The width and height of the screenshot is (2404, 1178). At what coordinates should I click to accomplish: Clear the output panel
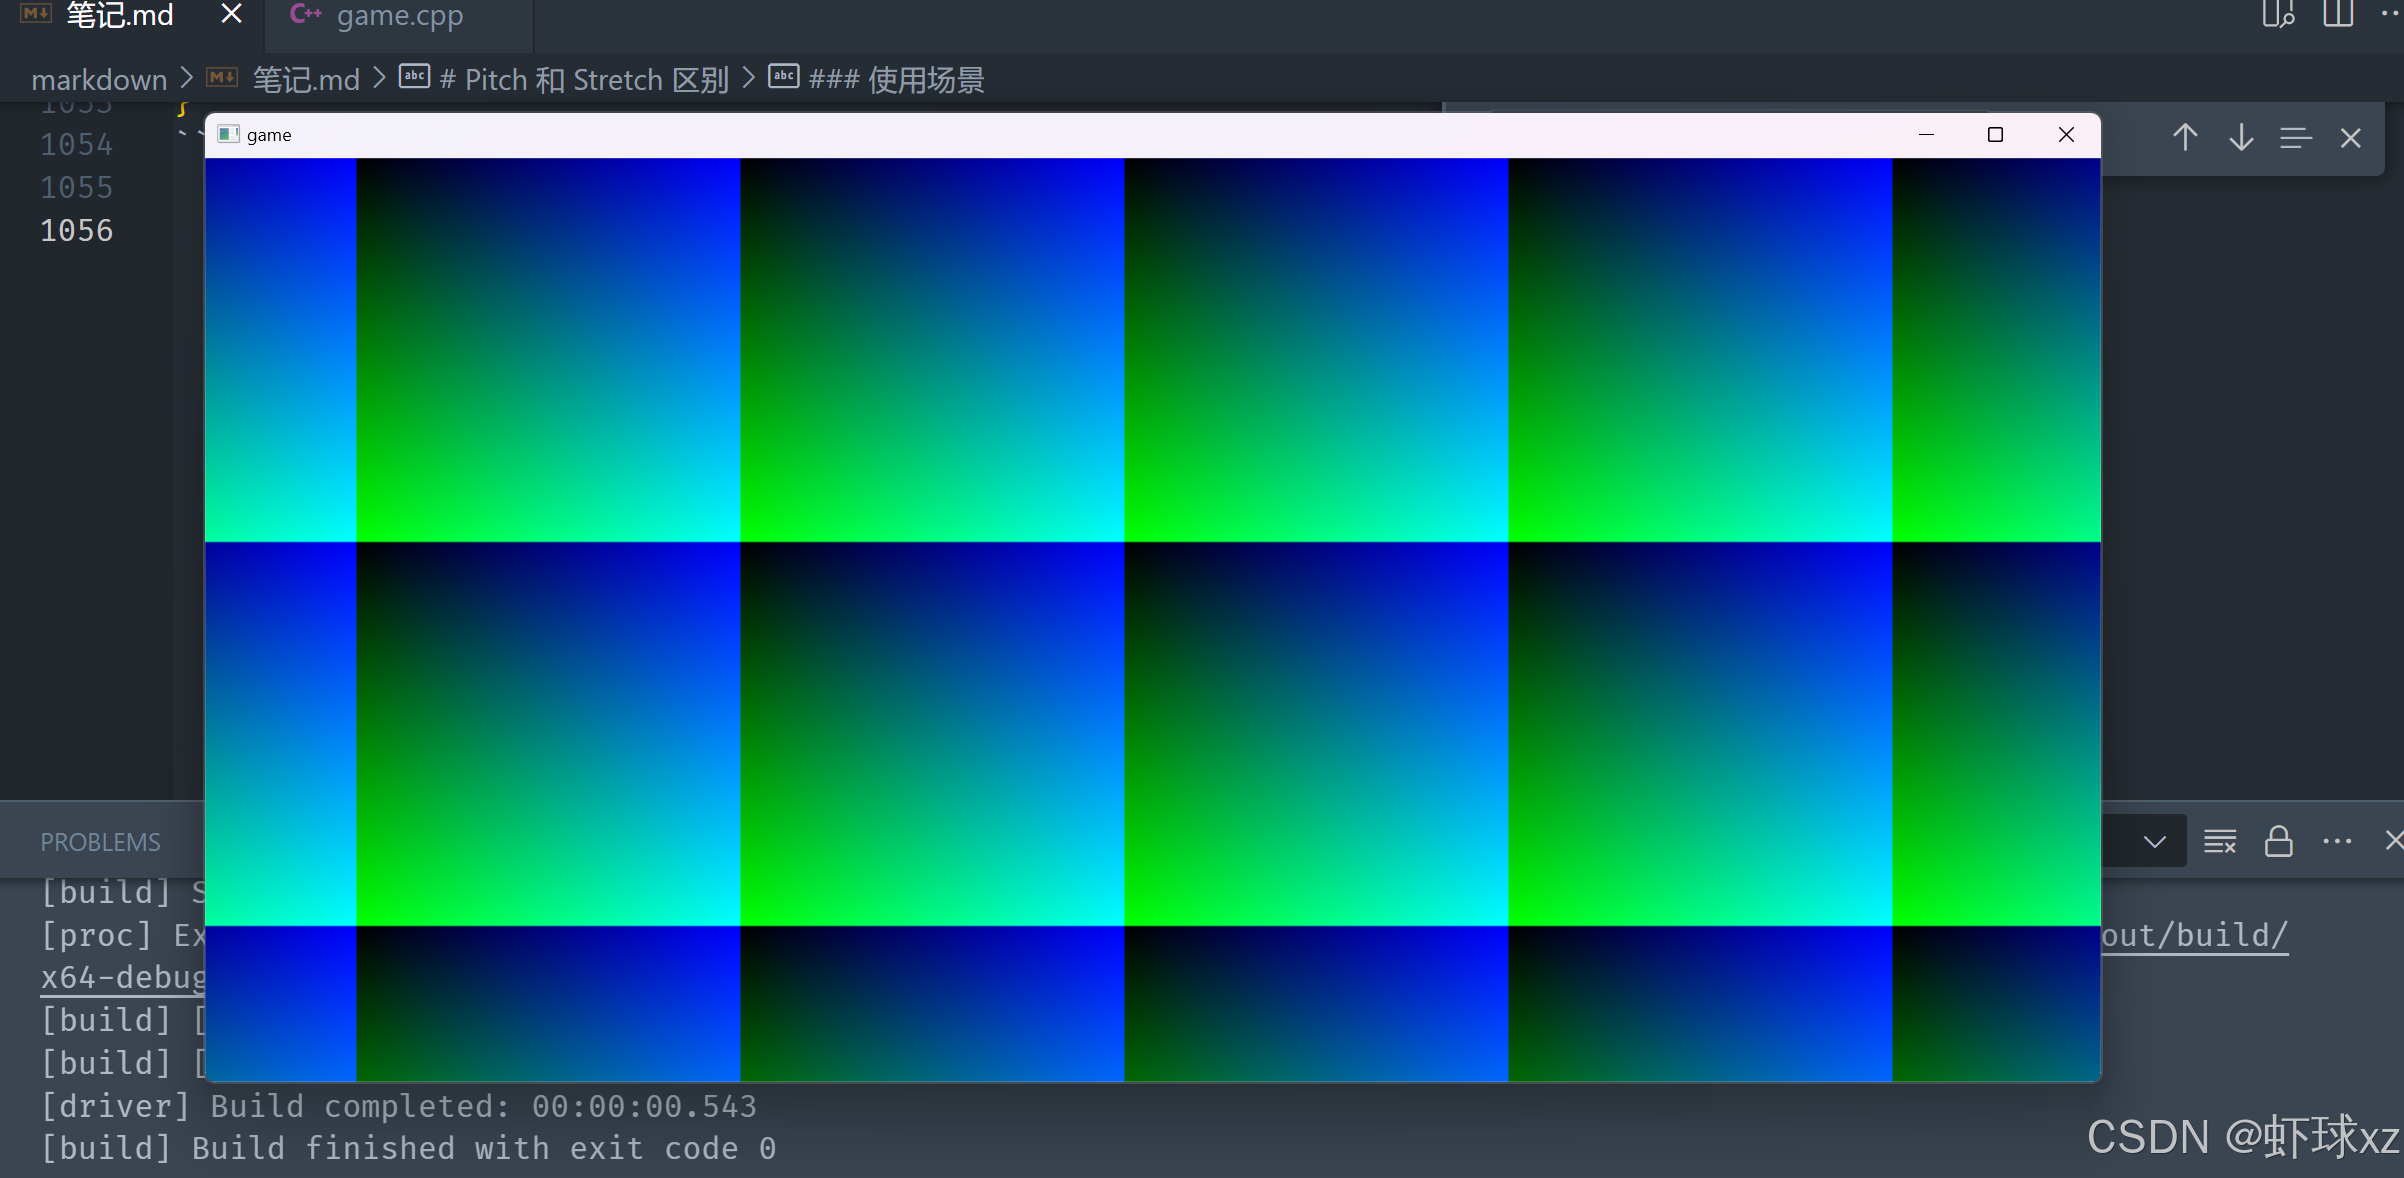tap(2220, 842)
